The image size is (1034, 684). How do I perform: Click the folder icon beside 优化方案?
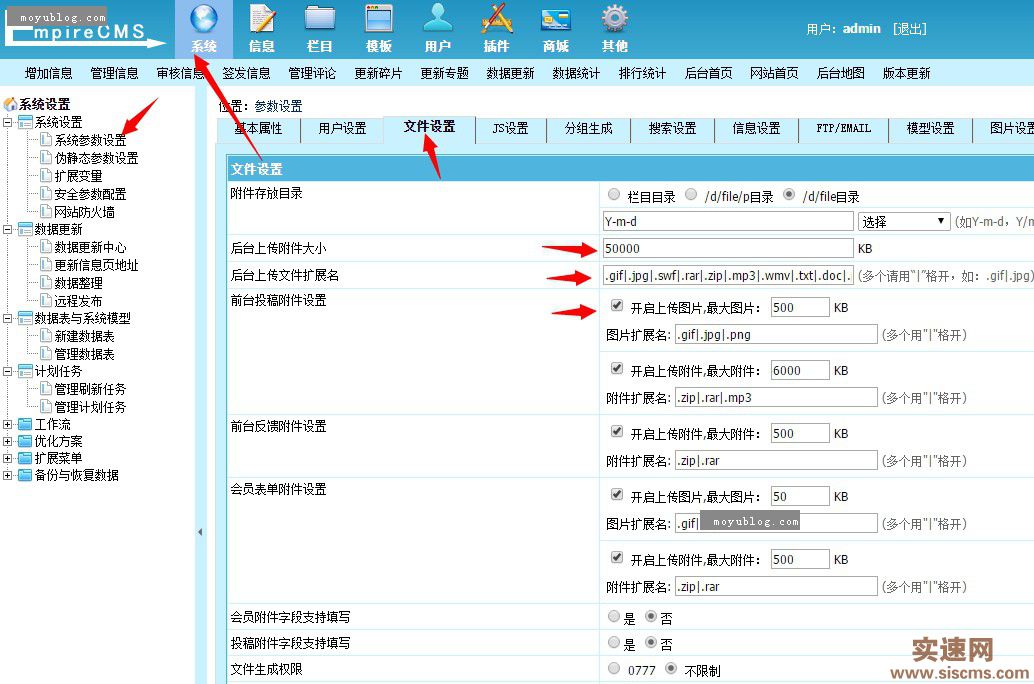25,441
